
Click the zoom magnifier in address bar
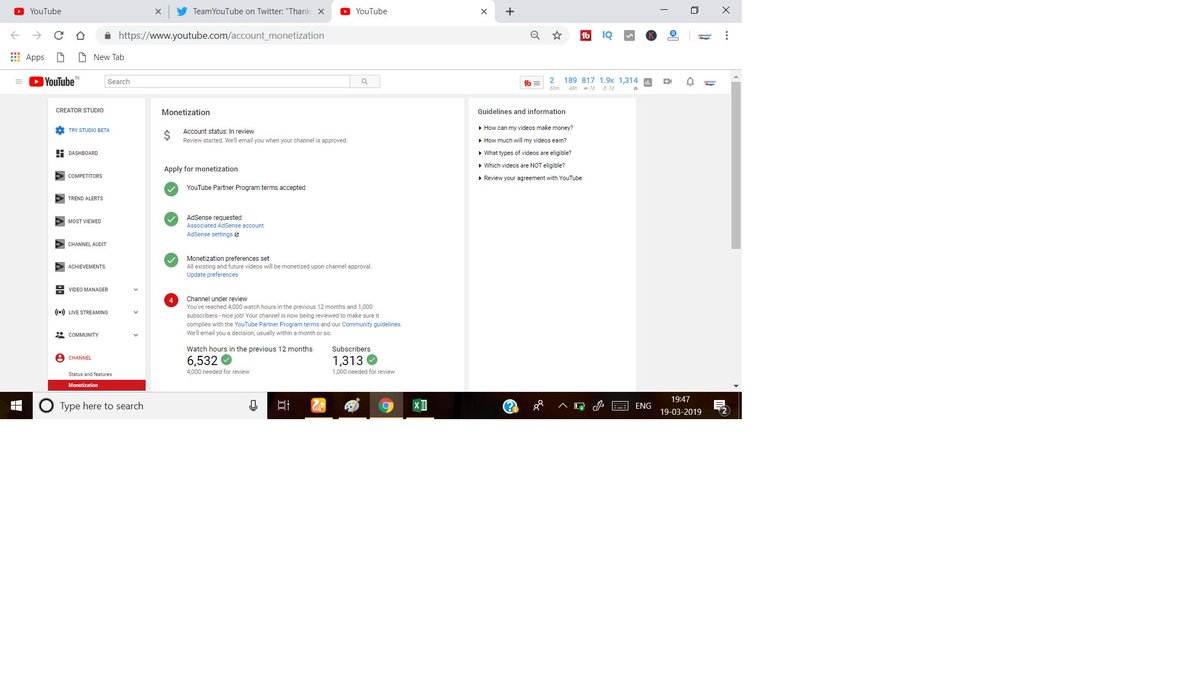pyautogui.click(x=535, y=35)
